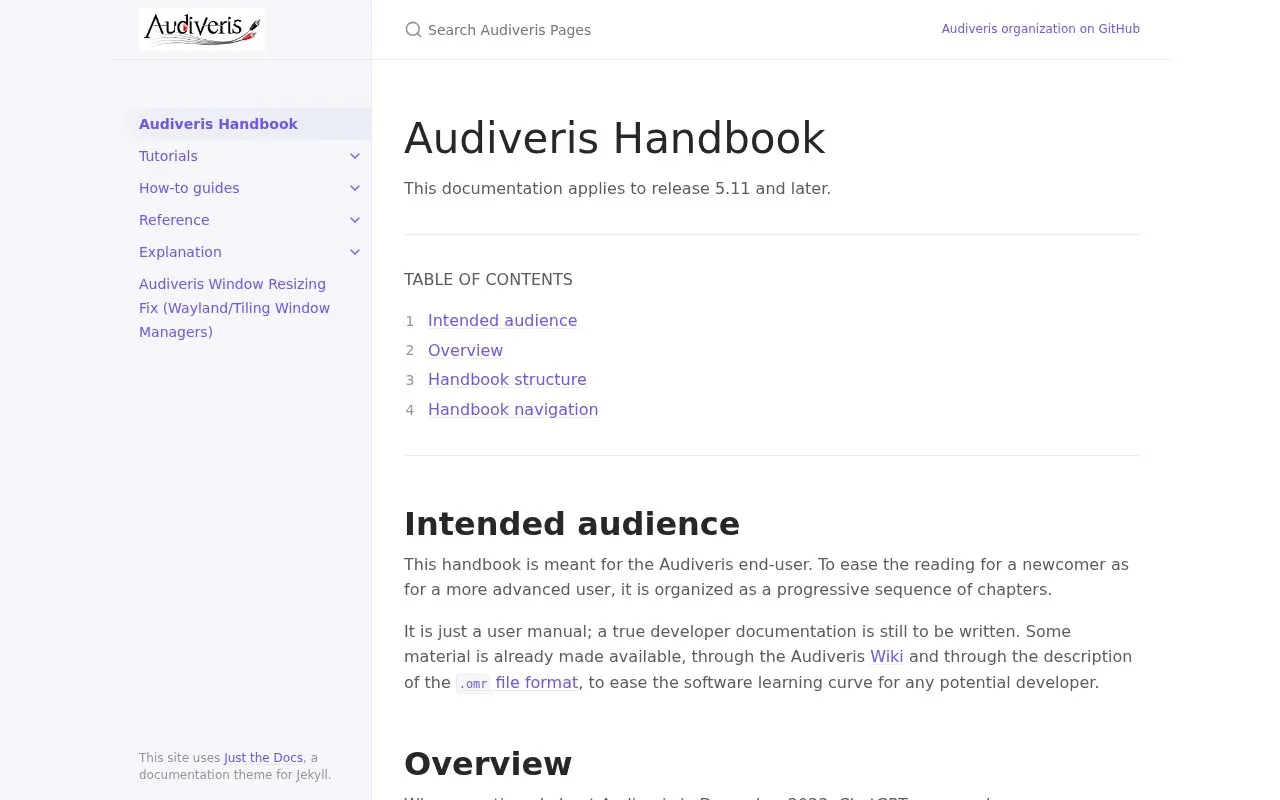Image resolution: width=1280 pixels, height=800 pixels.
Task: Select Audiveris Handbook in sidebar
Action: (218, 124)
